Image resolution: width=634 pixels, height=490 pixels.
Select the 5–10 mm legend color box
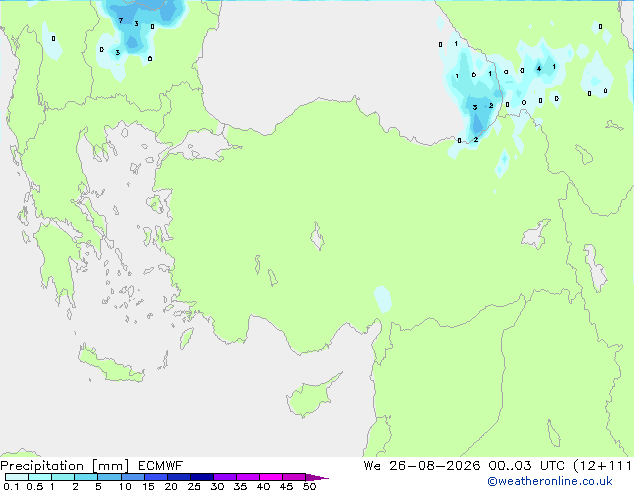[x=110, y=477]
